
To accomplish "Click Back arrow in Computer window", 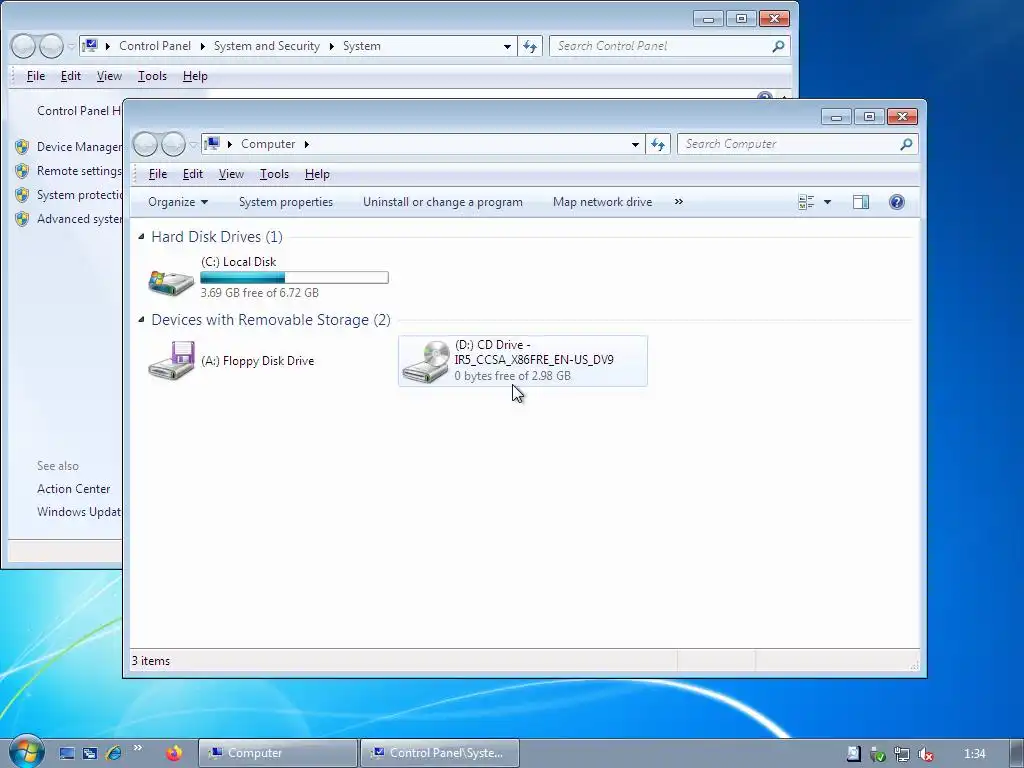I will click(x=146, y=144).
